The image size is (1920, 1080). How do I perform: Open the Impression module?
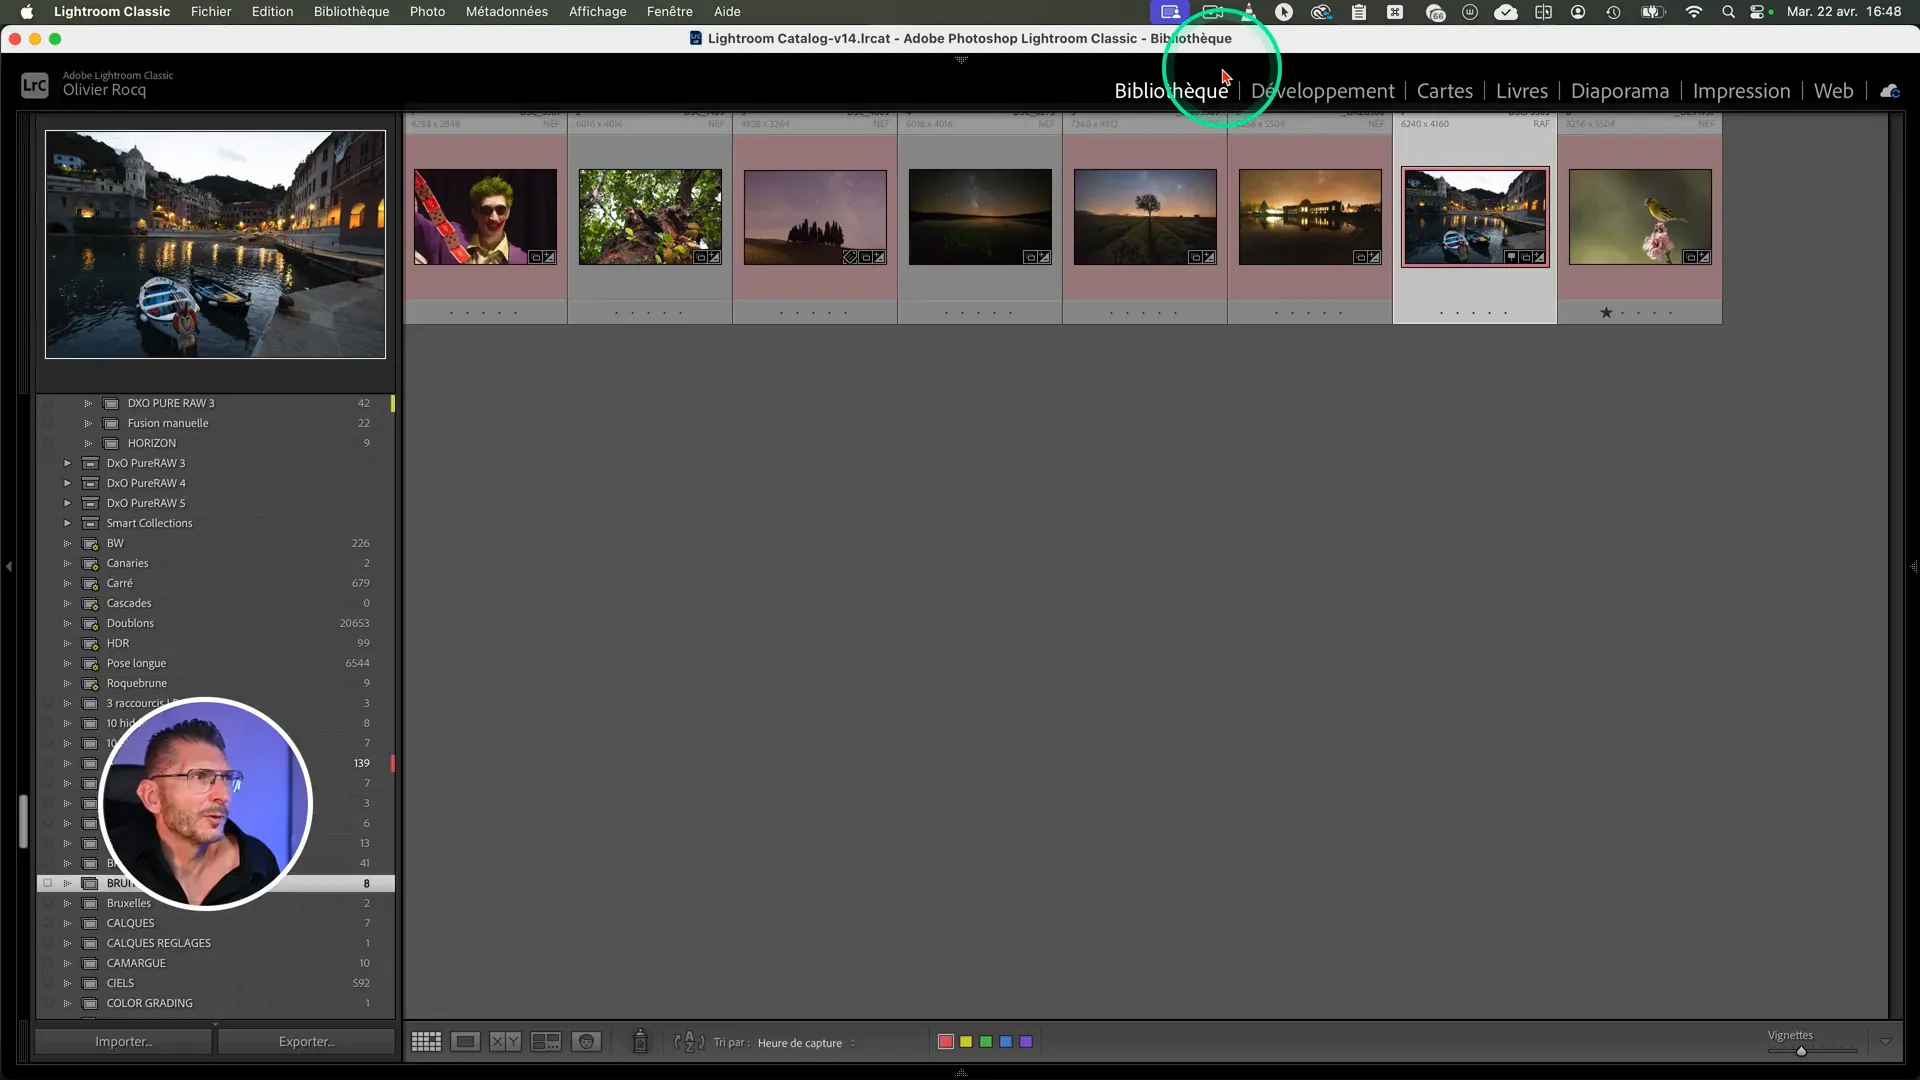click(1741, 91)
